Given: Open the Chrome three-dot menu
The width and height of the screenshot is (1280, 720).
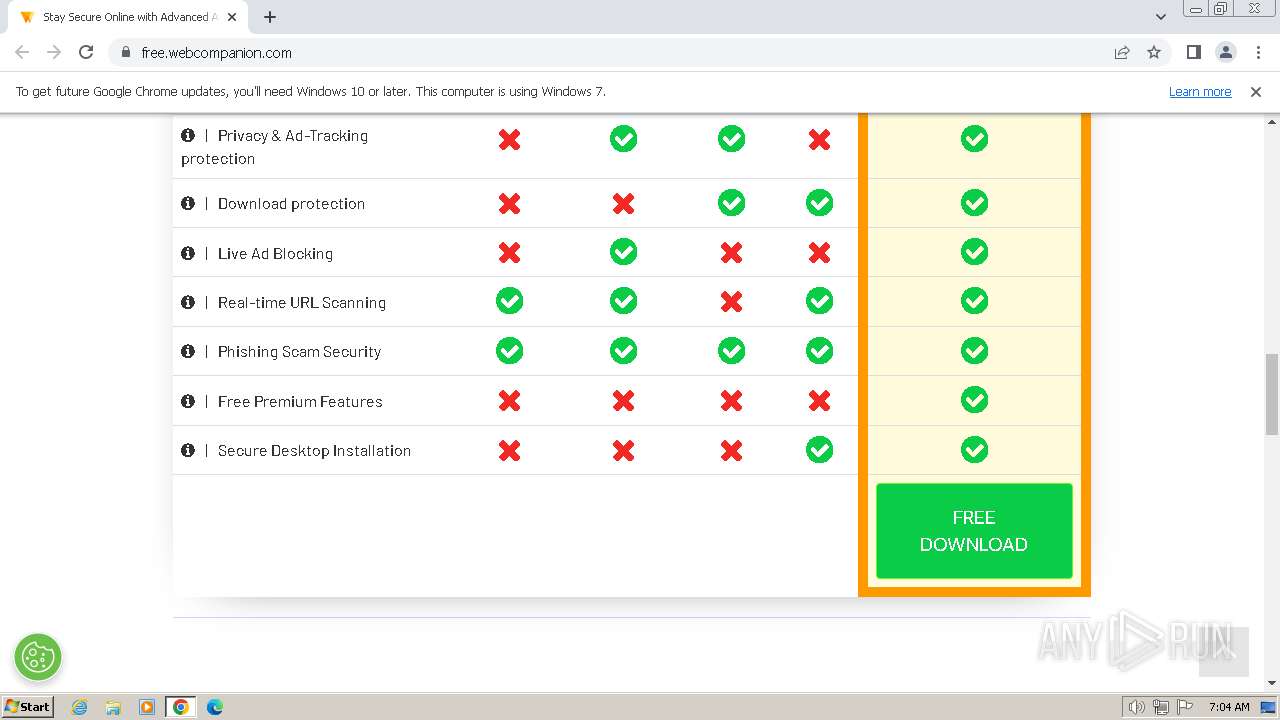Looking at the screenshot, I should (1258, 52).
